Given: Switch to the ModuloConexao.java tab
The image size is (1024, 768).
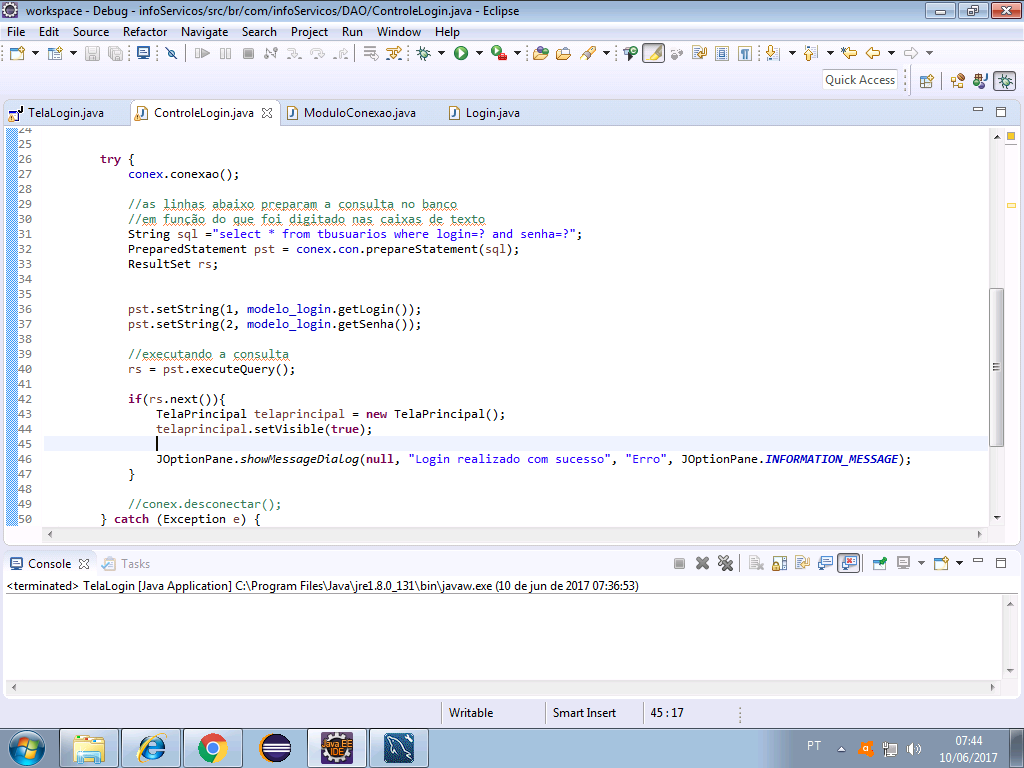Looking at the screenshot, I should 359,113.
